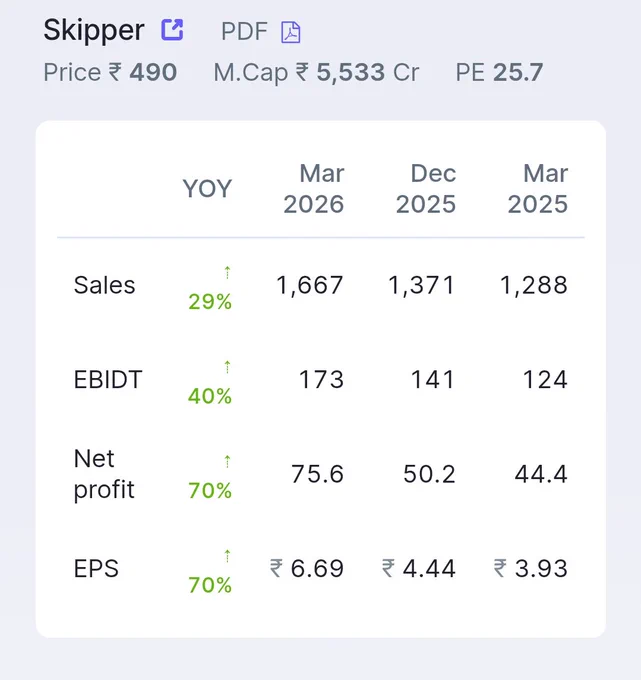Click the Net profit YOY up arrow
Image resolution: width=641 pixels, height=680 pixels.
[227, 461]
